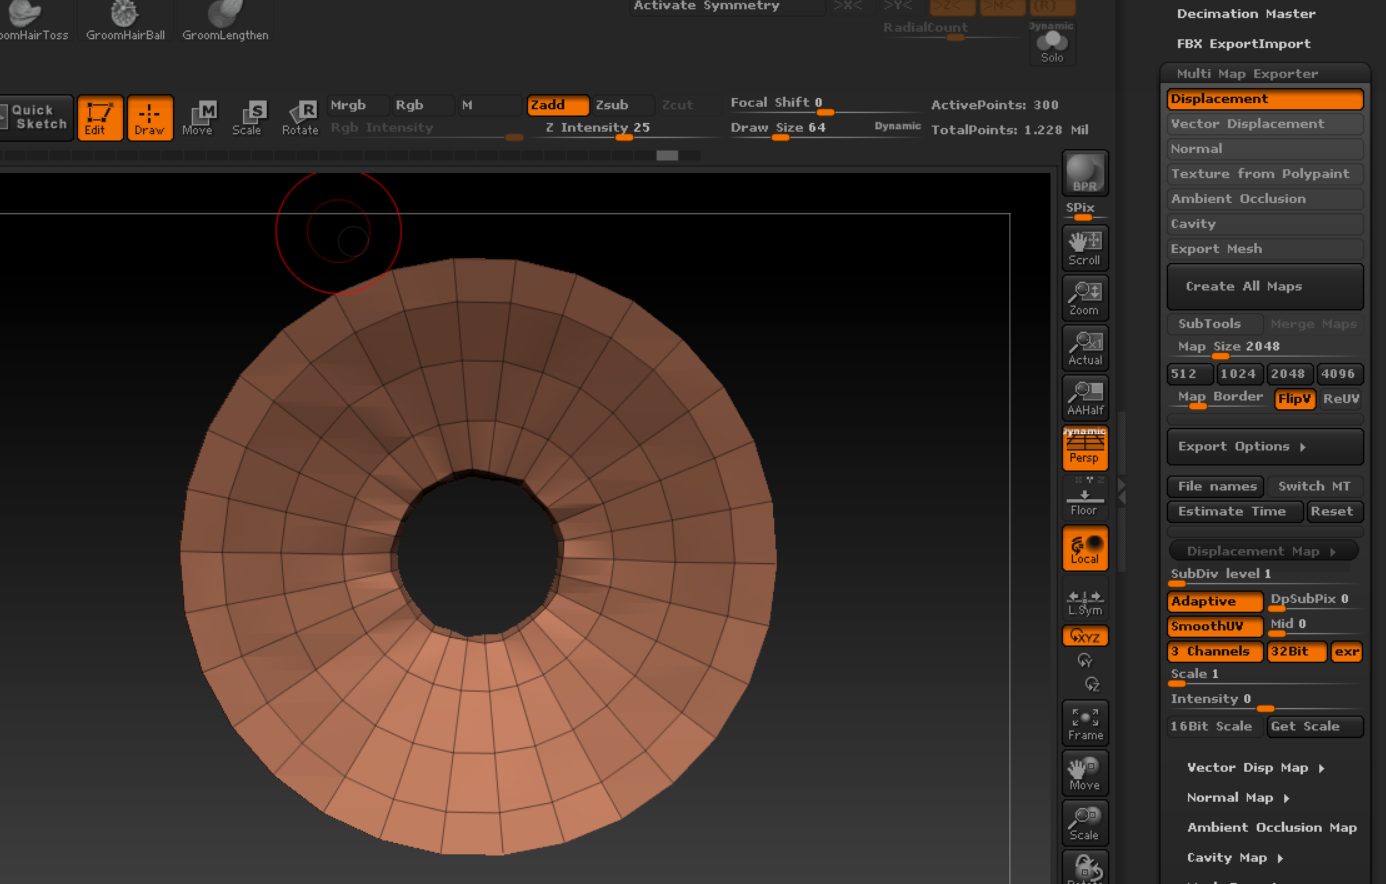Select the GroomHairToss brush icon
1386x884 pixels.
coord(33,21)
